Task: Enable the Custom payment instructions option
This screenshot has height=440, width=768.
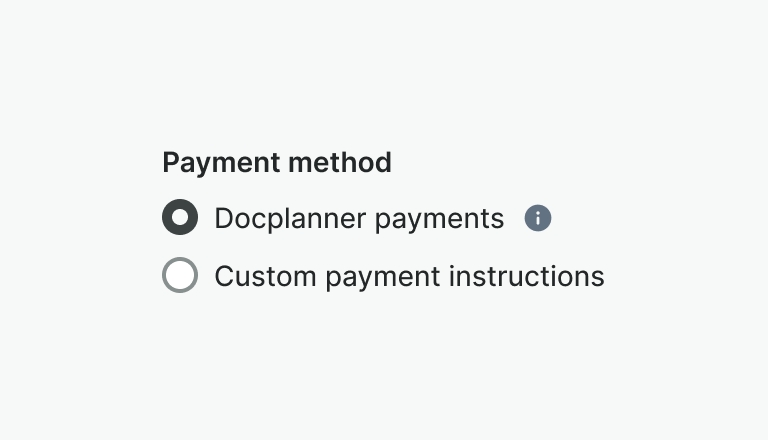Action: (180, 275)
